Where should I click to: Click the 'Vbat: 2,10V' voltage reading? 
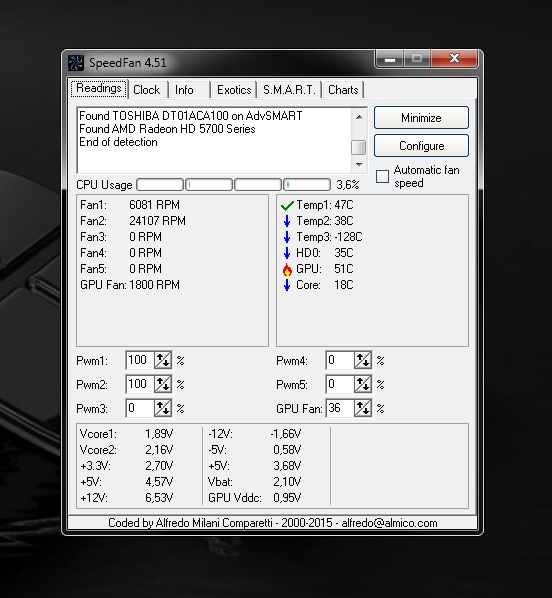[x=254, y=482]
